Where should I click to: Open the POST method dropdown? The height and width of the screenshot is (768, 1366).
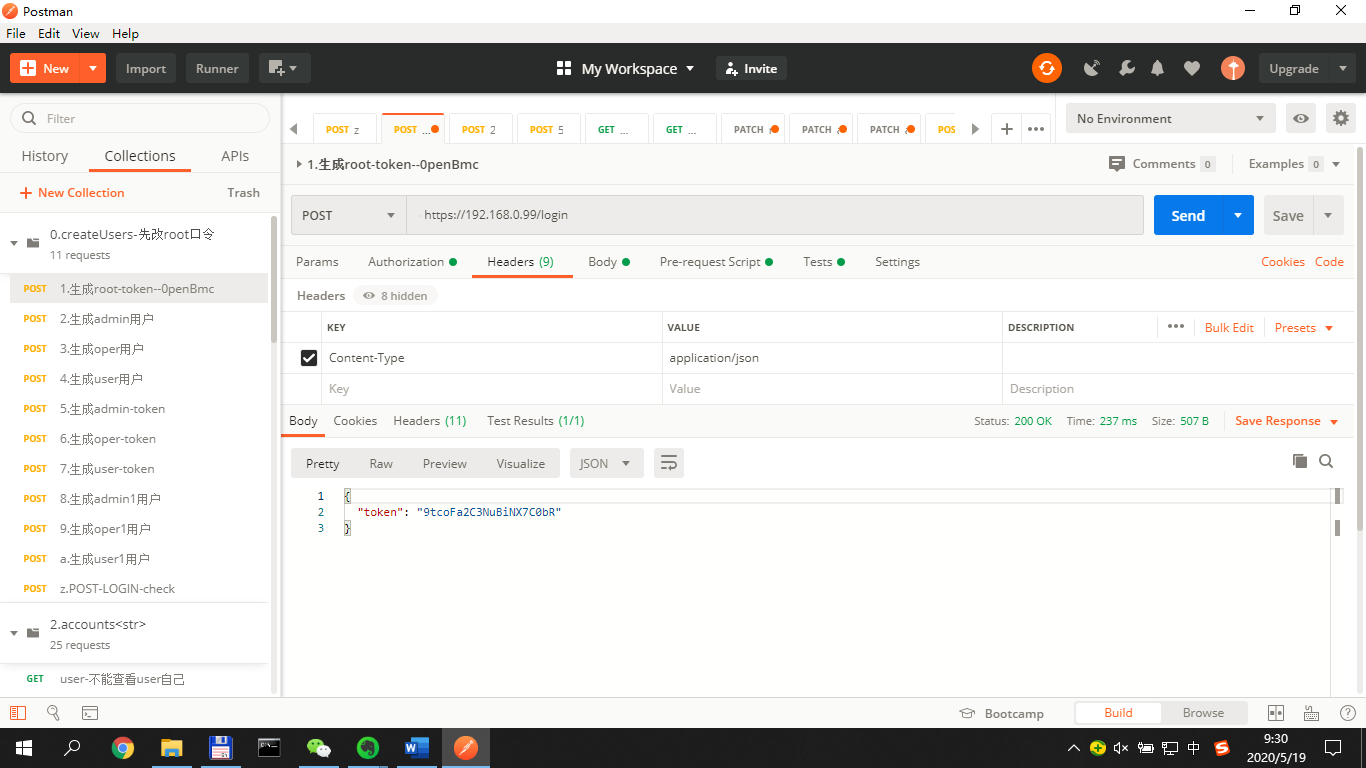[348, 215]
